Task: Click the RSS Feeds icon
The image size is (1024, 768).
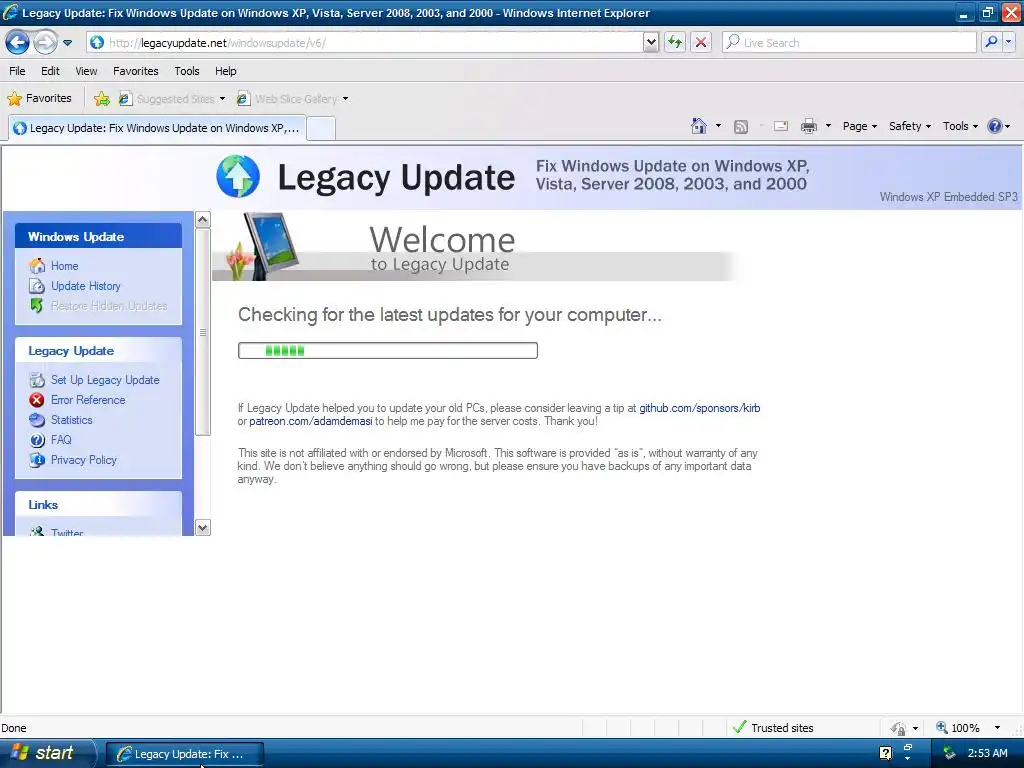Action: 741,127
